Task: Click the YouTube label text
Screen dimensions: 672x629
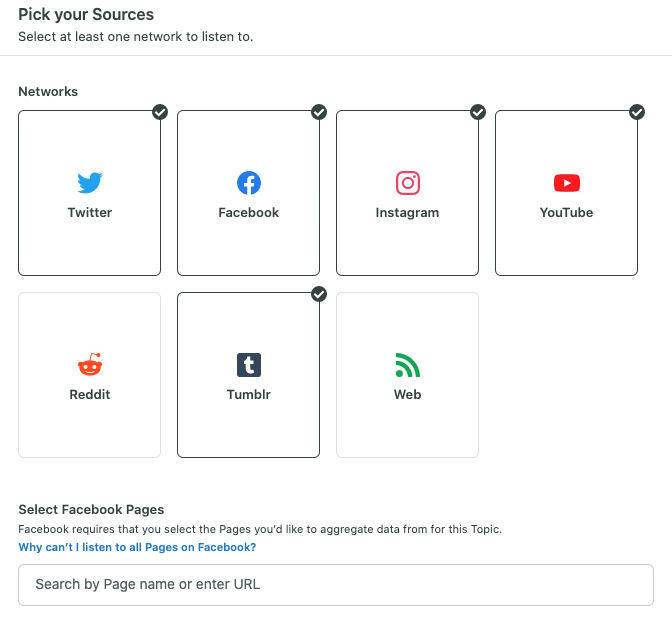Action: (567, 213)
